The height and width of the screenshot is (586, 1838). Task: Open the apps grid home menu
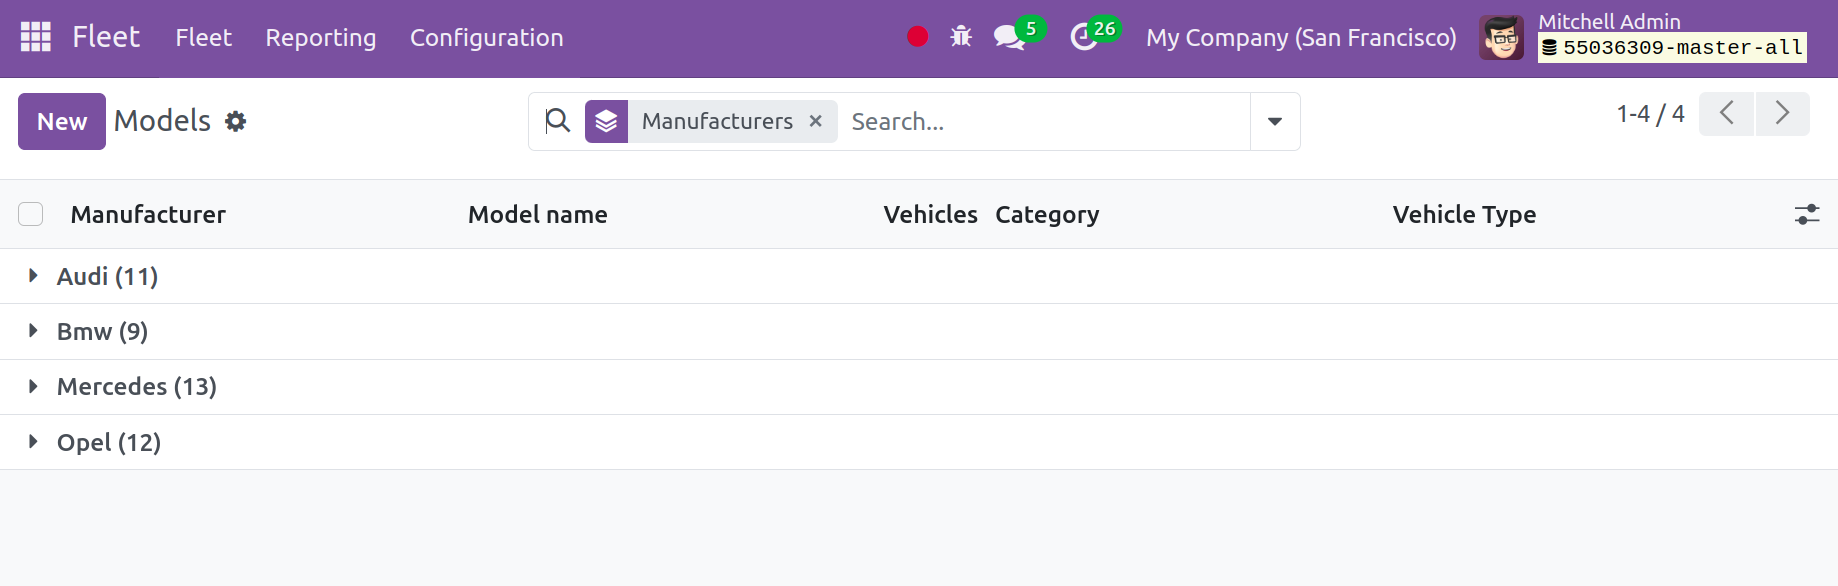(36, 37)
